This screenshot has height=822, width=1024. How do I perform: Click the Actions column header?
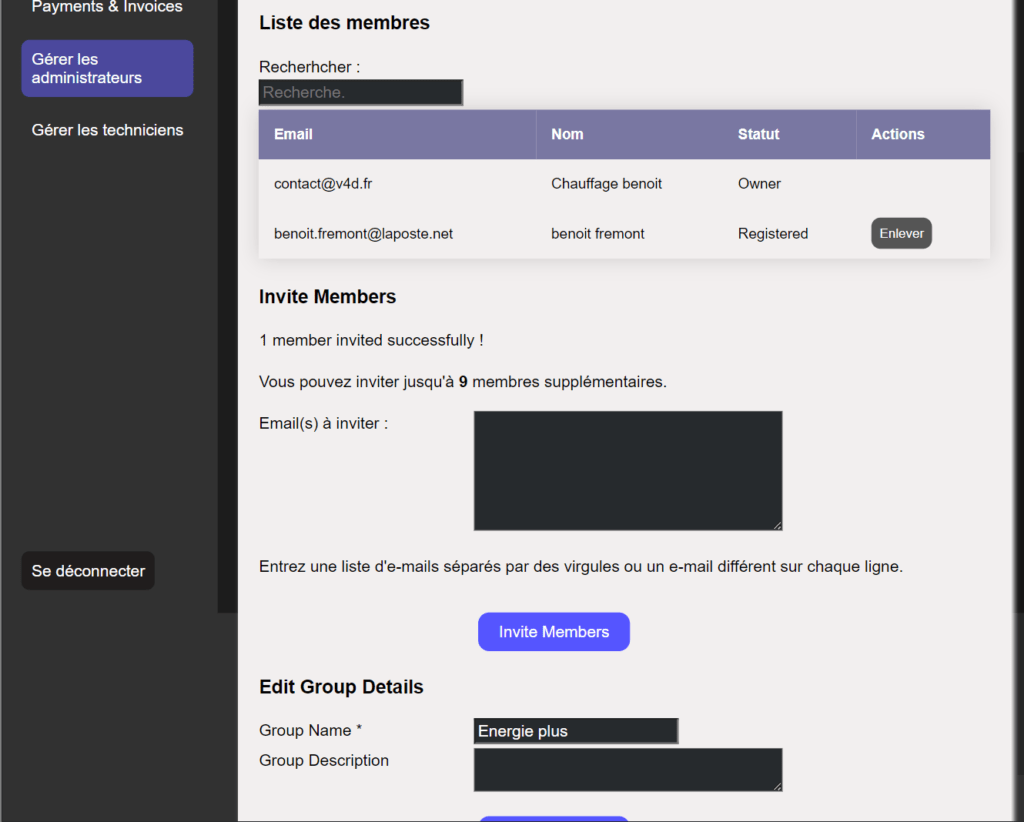click(897, 134)
